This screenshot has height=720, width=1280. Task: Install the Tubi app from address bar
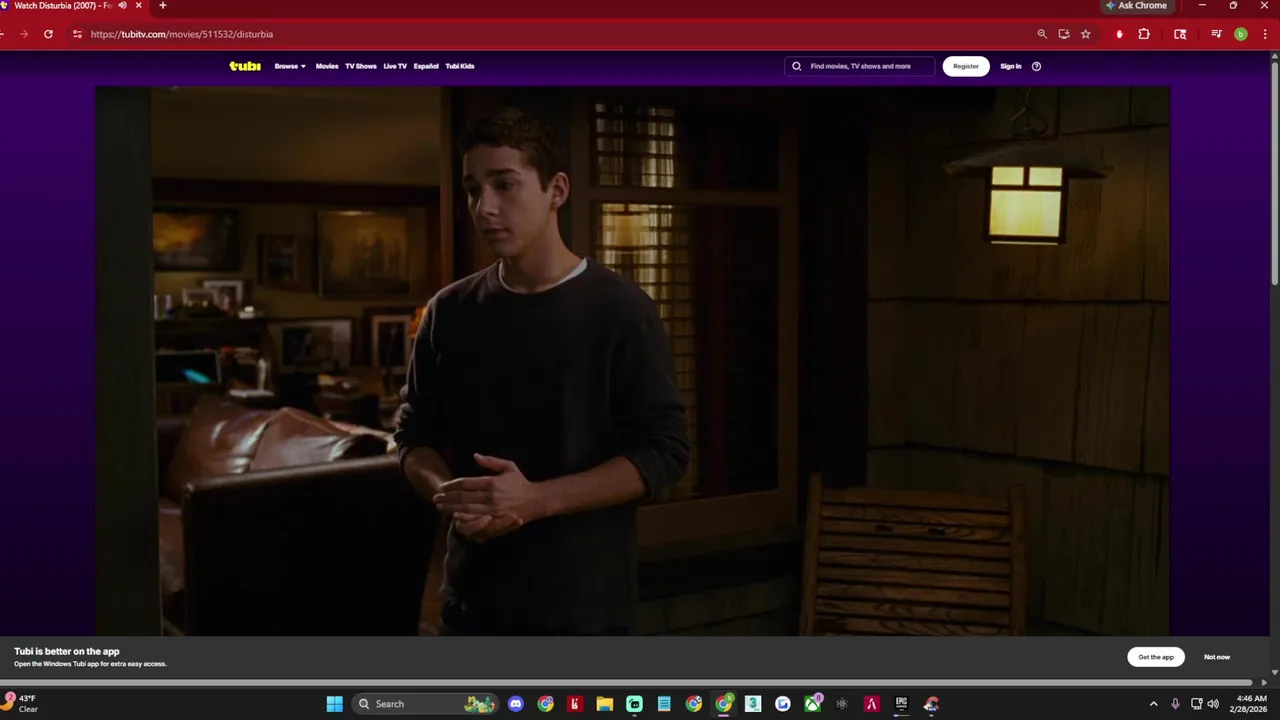(x=1064, y=34)
